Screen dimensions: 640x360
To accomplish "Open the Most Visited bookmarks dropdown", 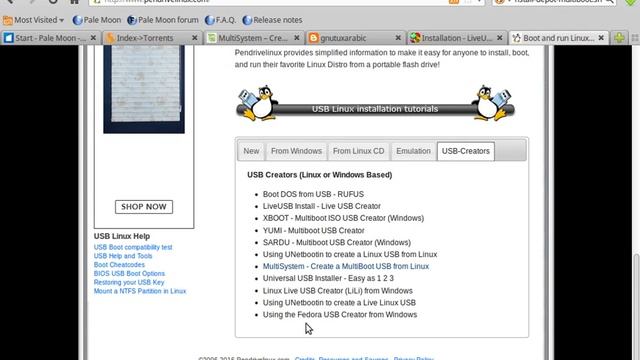I will click(33, 20).
